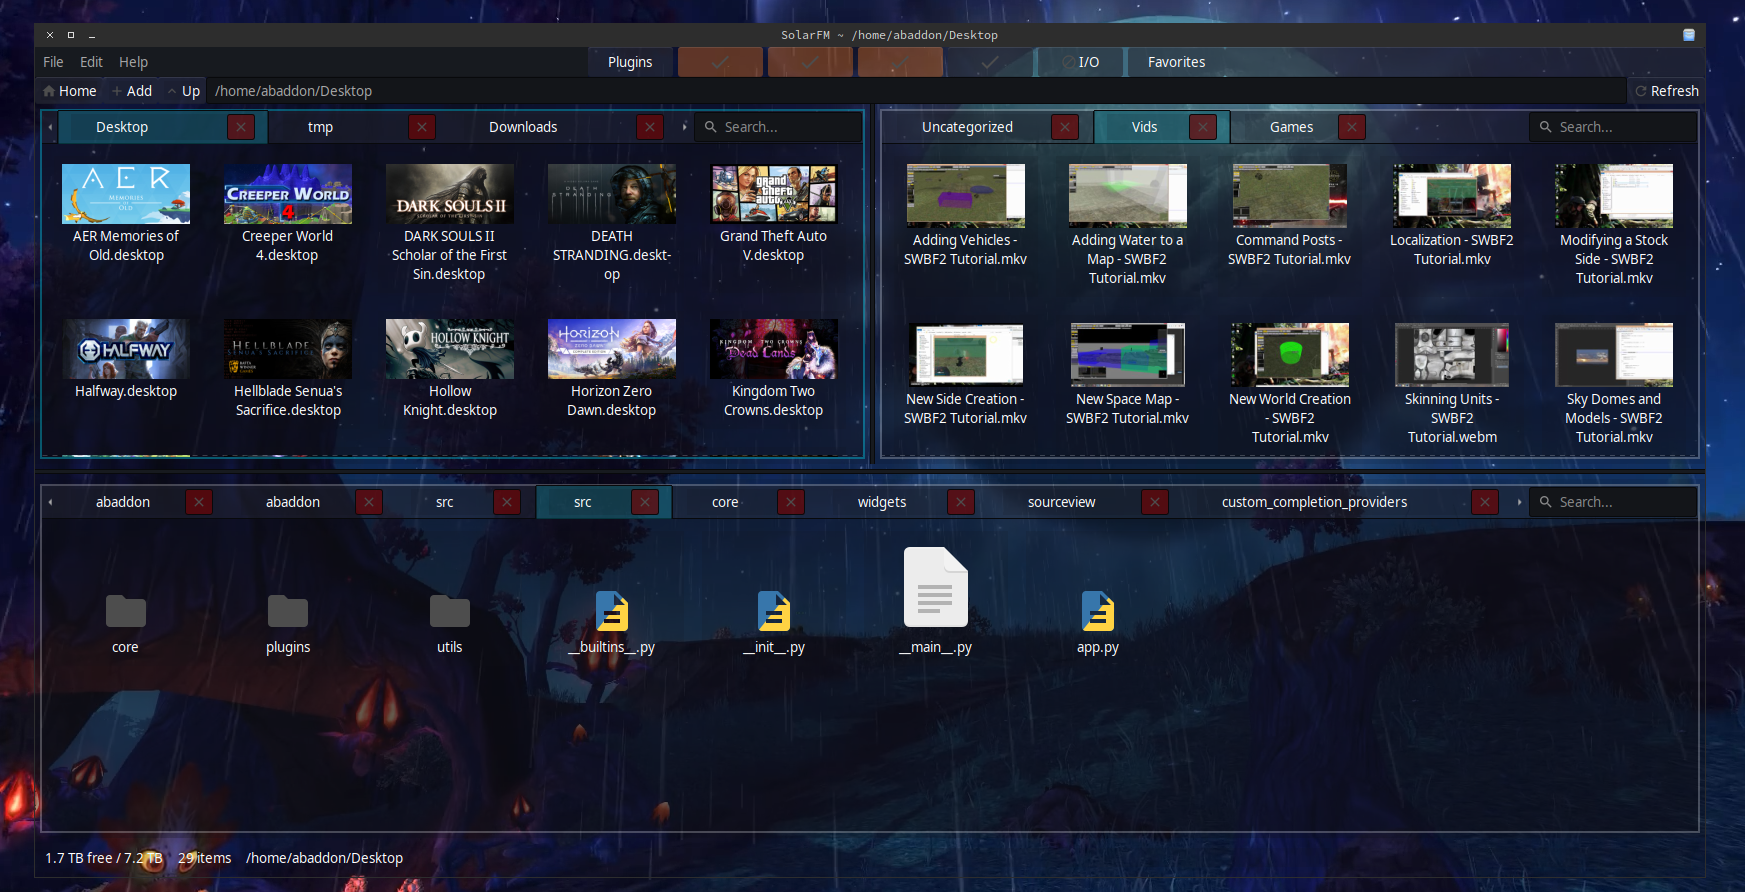
Task: Close the Downloads tab
Action: 650,127
